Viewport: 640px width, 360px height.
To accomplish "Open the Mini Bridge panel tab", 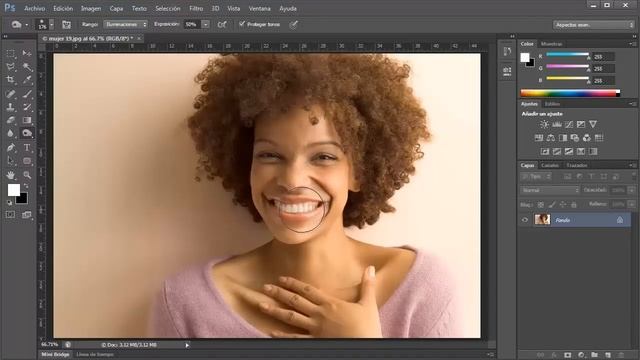I will [x=55, y=354].
